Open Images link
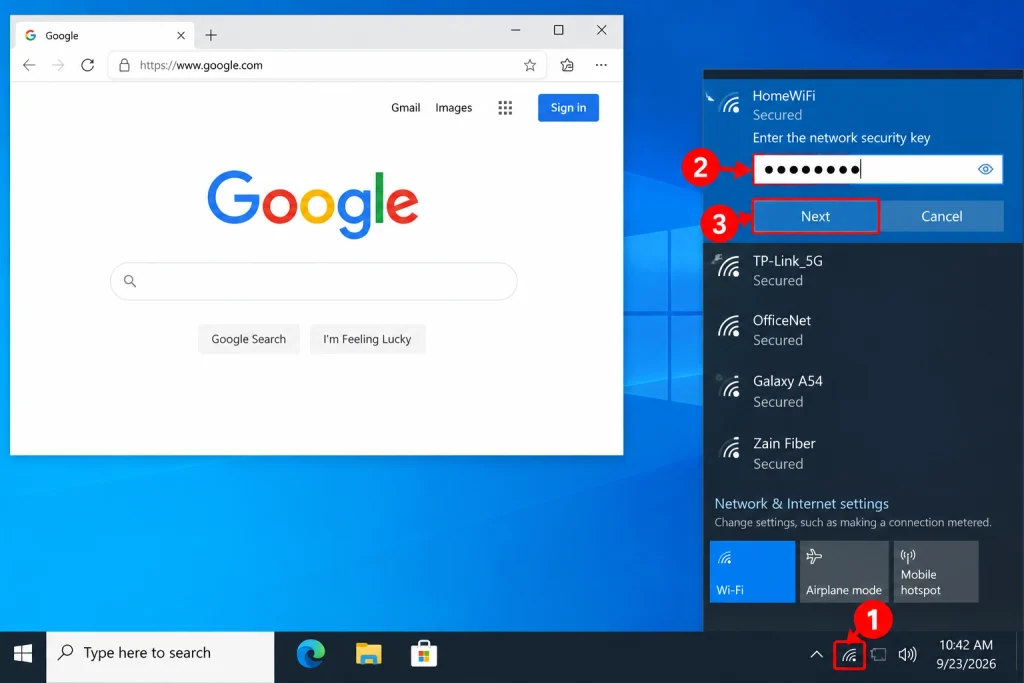The image size is (1024, 683). coord(453,108)
